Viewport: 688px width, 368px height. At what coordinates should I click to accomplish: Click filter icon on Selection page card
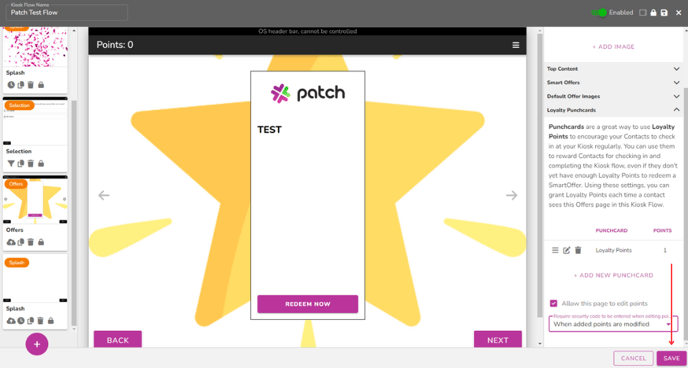pyautogui.click(x=11, y=163)
